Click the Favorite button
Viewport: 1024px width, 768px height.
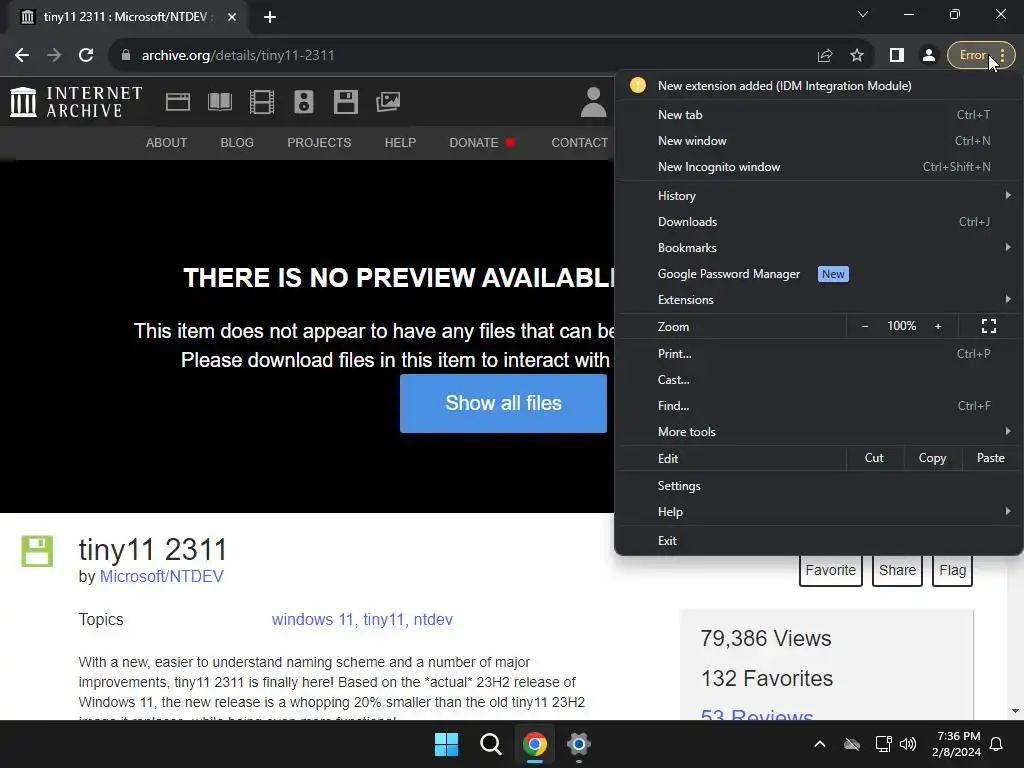[831, 570]
